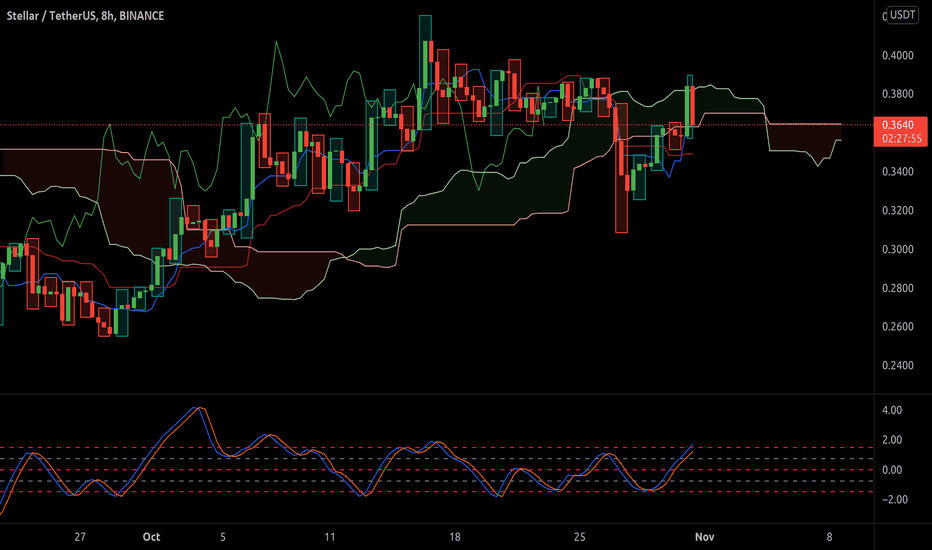Click the 0.2600 price axis label
Image resolution: width=932 pixels, height=550 pixels.
(898, 326)
